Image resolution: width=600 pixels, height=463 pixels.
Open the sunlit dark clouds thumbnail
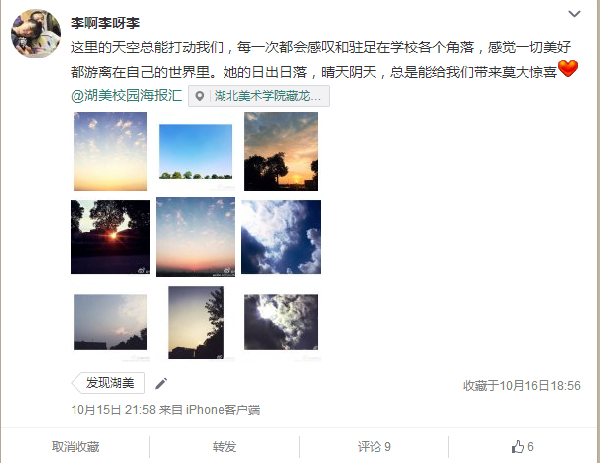(x=281, y=322)
